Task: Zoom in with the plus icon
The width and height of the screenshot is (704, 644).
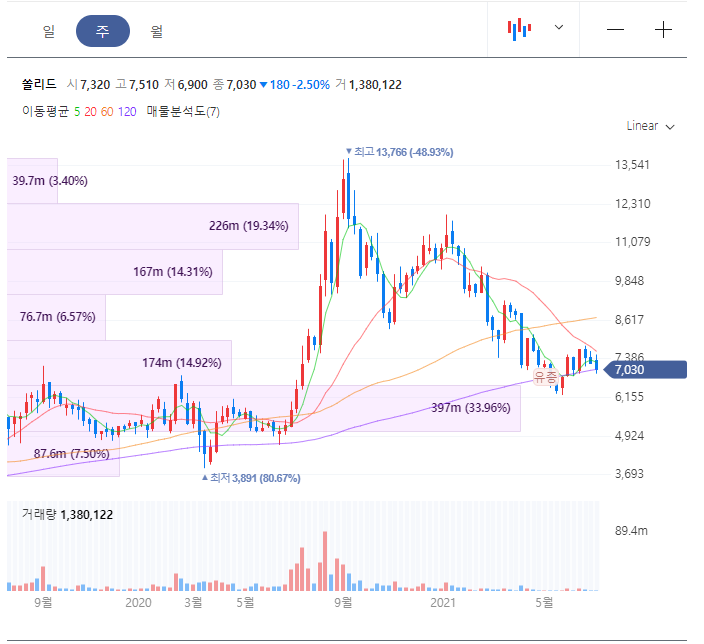Action: click(x=663, y=30)
